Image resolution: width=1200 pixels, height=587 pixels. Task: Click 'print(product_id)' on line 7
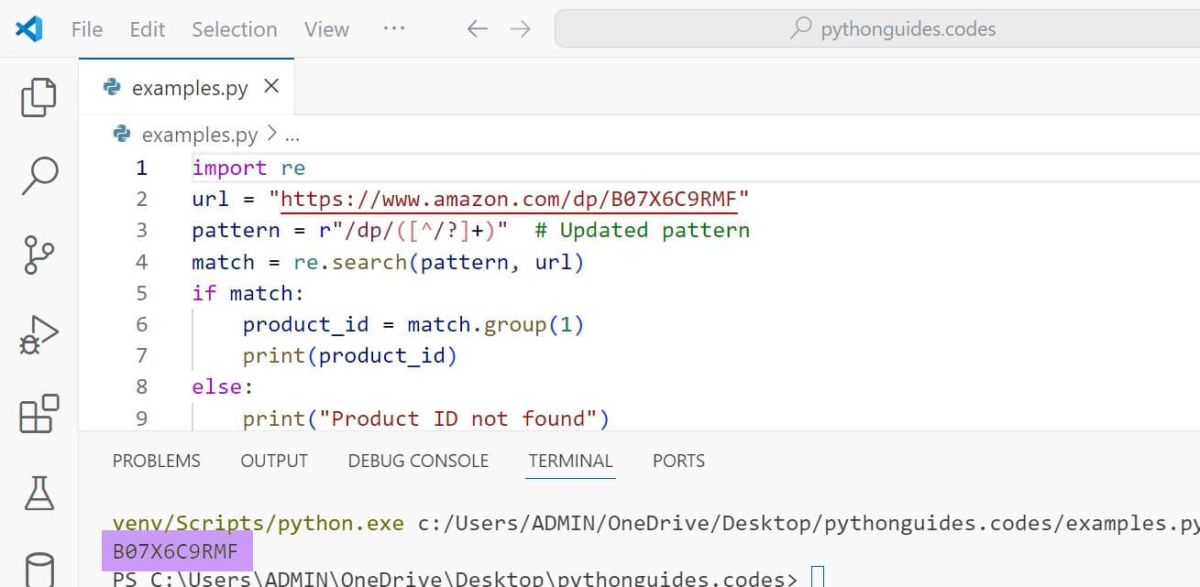(349, 356)
